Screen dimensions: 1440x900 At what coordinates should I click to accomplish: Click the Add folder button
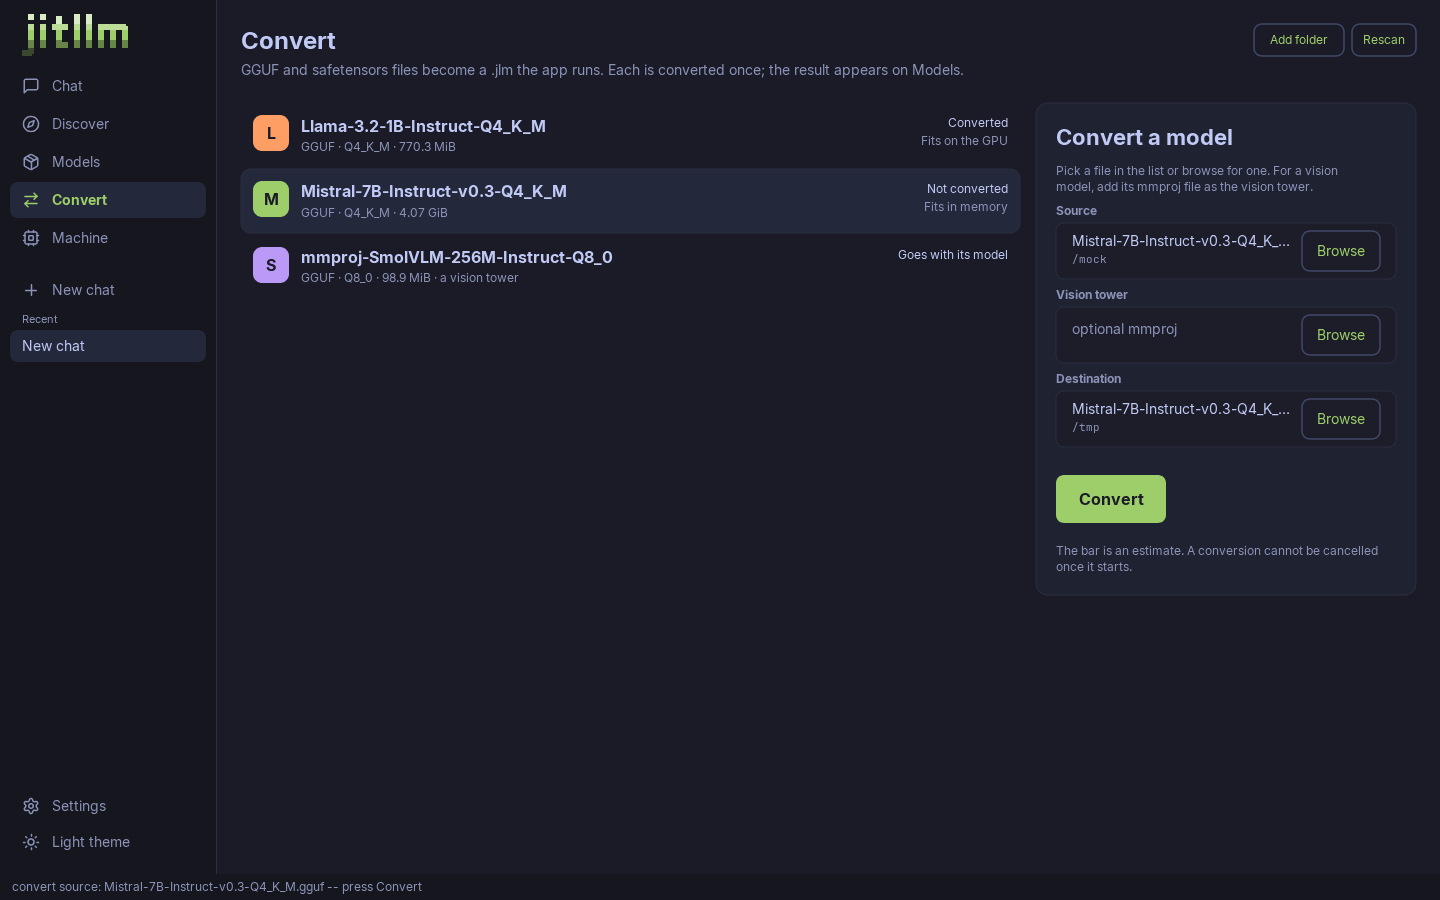1299,40
